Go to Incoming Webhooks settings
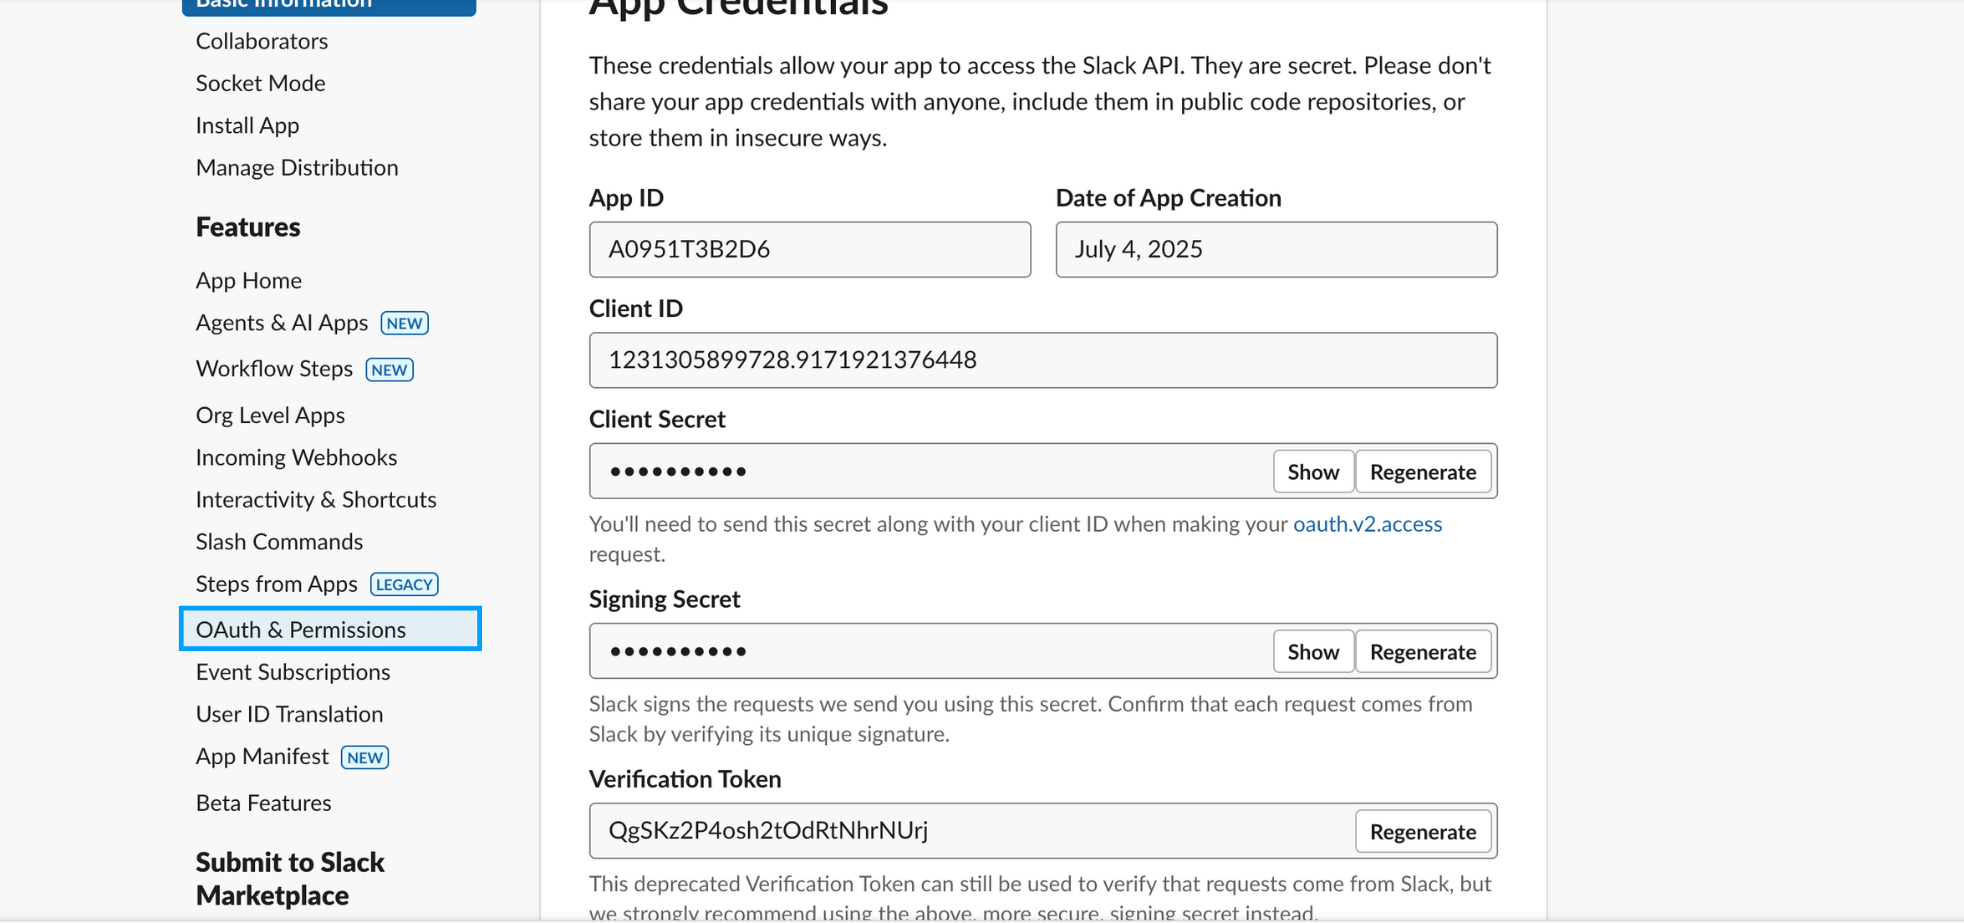Screen dimensions: 1964x923 [x=297, y=457]
